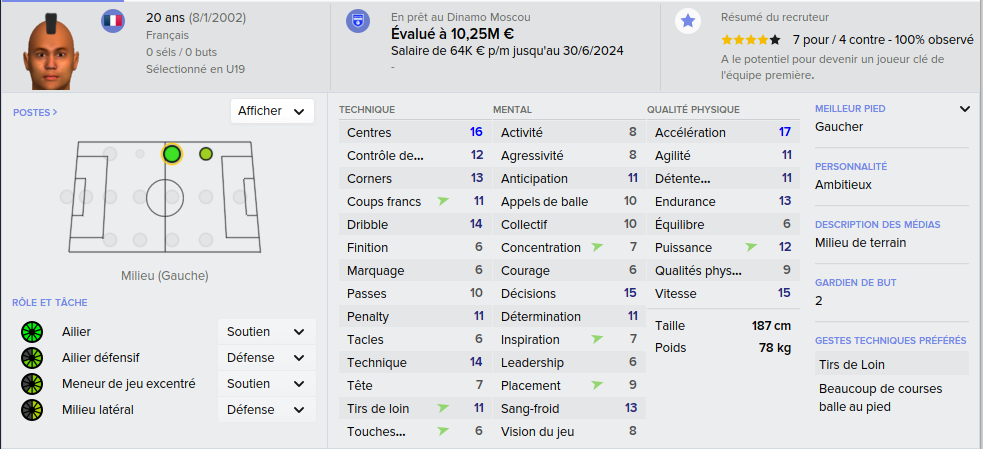Click the Milieu latéral role suitability icon
This screenshot has width=983, height=449.
31,409
